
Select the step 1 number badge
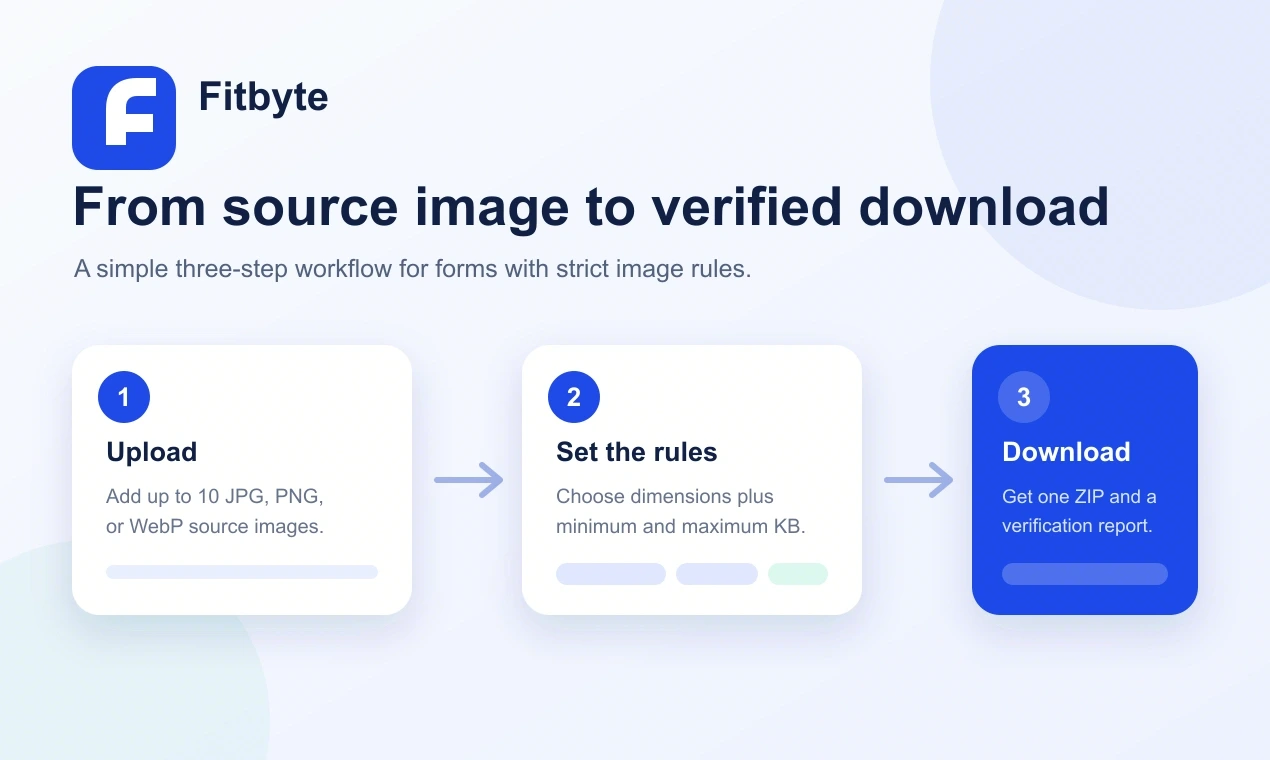coord(124,398)
